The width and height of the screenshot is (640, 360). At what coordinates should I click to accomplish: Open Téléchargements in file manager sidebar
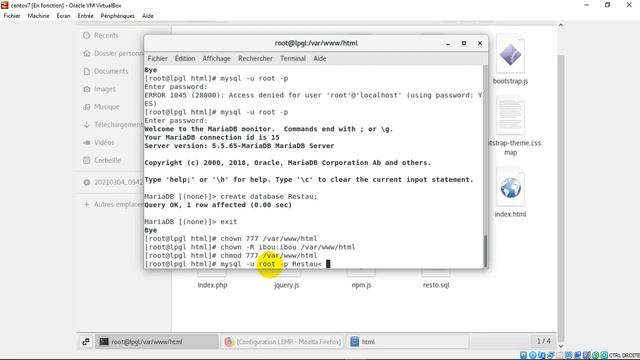click(x=113, y=124)
